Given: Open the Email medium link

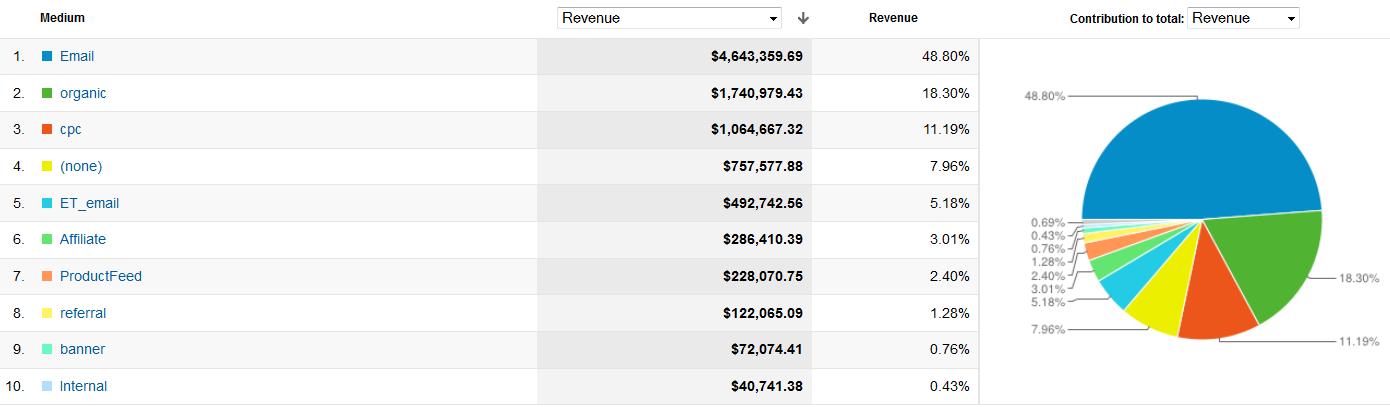Looking at the screenshot, I should pos(77,56).
